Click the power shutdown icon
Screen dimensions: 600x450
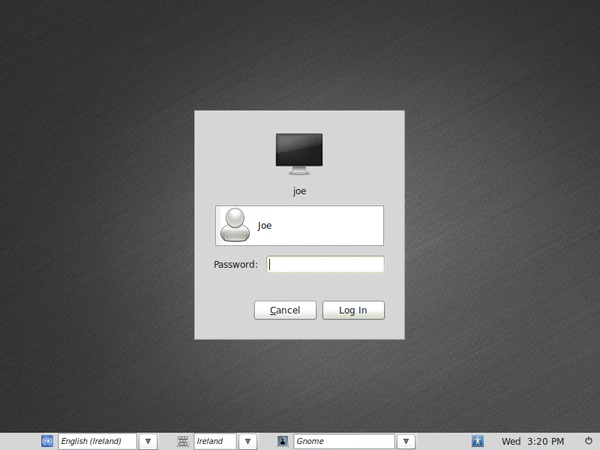pyautogui.click(x=588, y=441)
